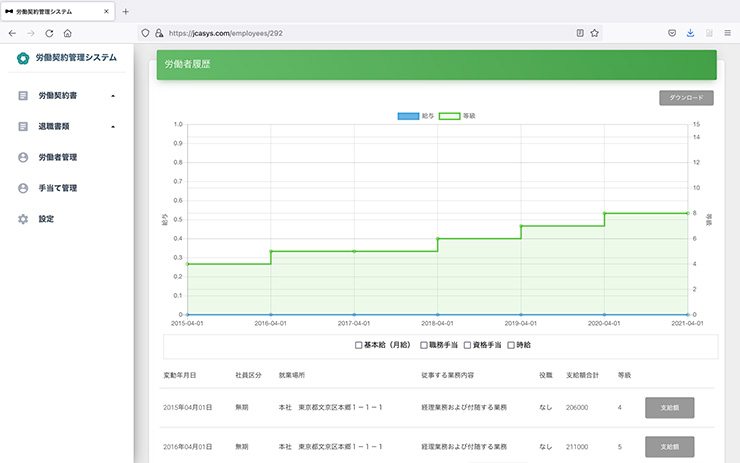The width and height of the screenshot is (740, 463).
Task: Click the padlock site security icon
Action: (x=159, y=33)
